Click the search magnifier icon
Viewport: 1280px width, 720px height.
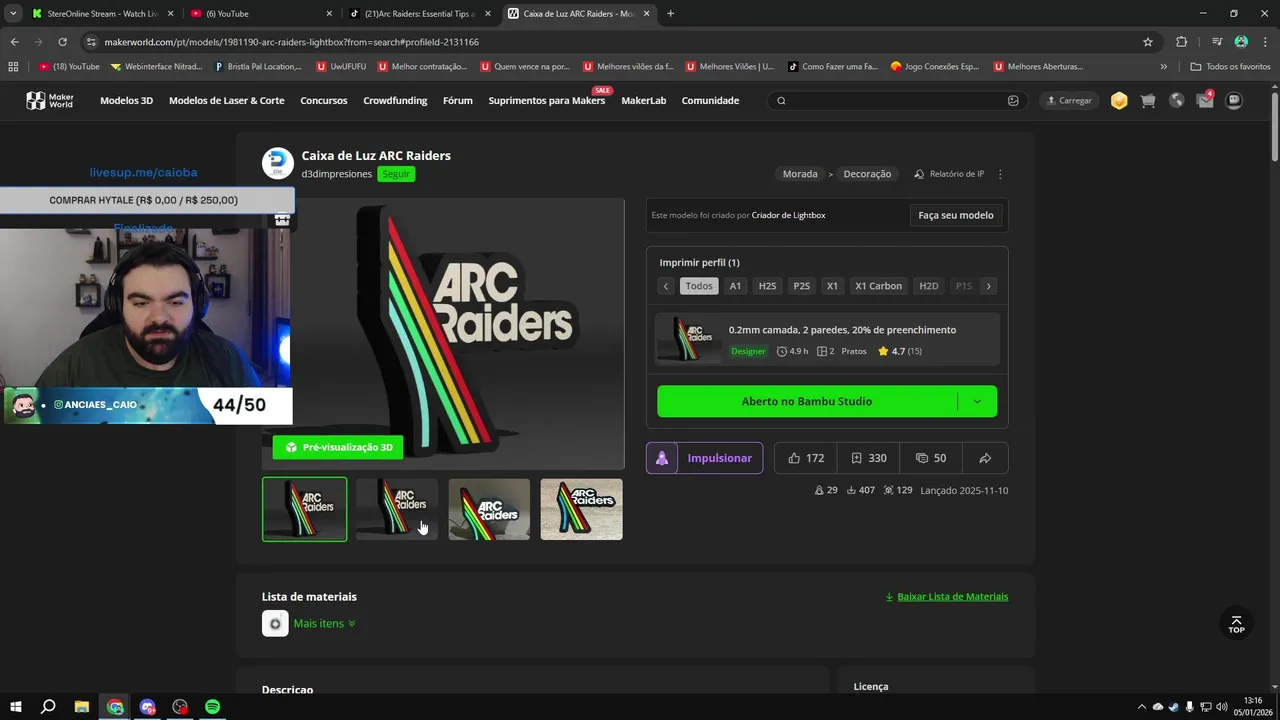[x=781, y=100]
